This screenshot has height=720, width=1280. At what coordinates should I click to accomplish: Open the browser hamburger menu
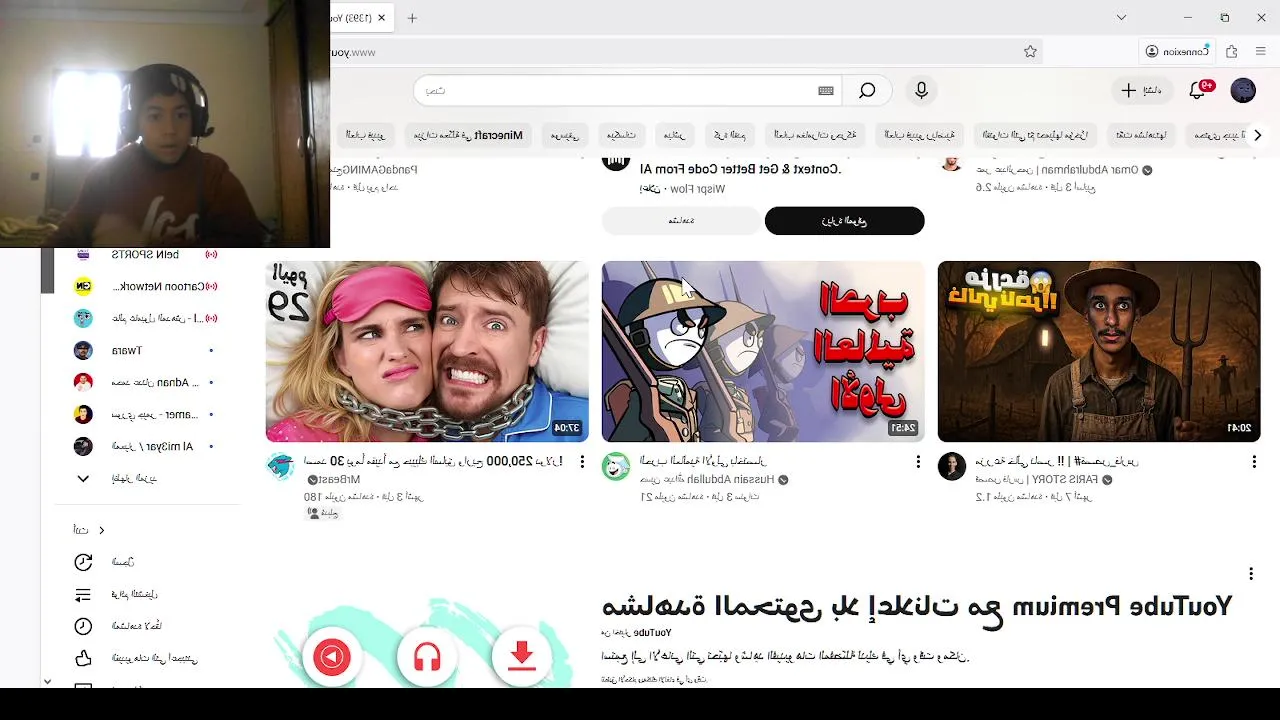click(1260, 52)
